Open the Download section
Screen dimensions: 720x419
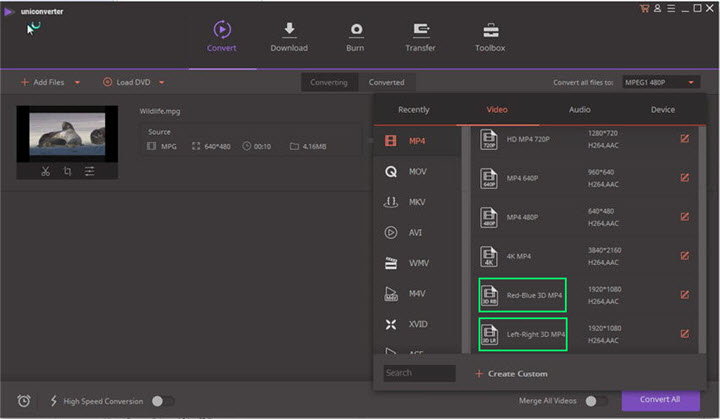coord(289,35)
